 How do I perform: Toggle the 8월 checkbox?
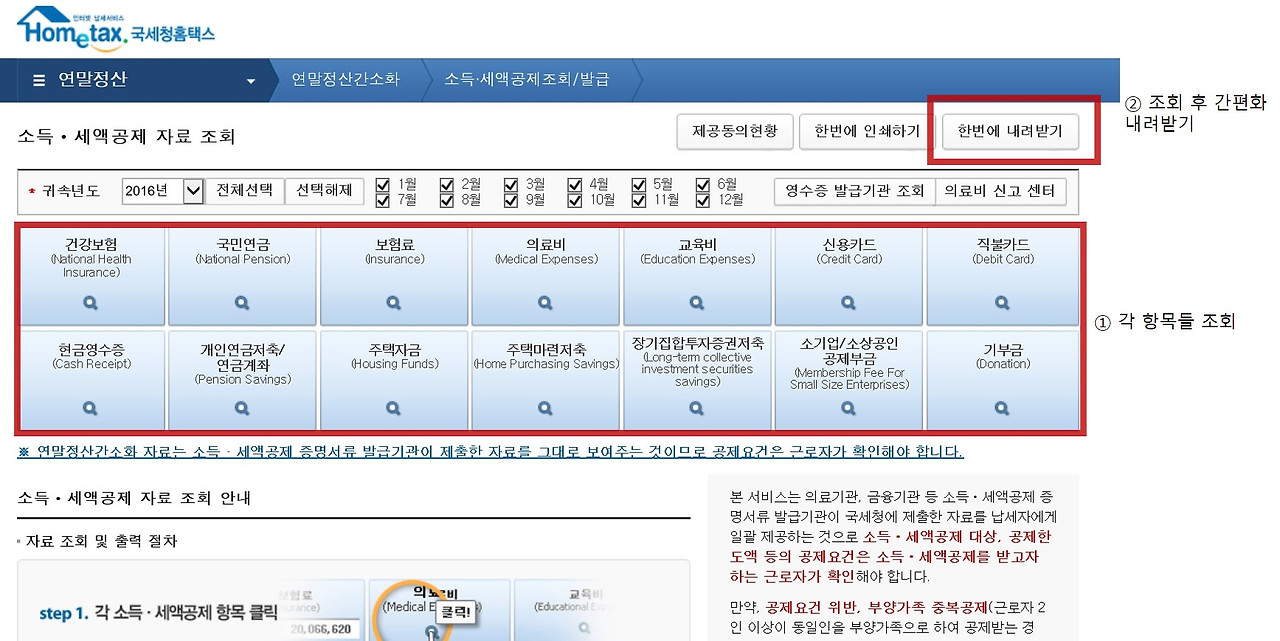coord(447,199)
